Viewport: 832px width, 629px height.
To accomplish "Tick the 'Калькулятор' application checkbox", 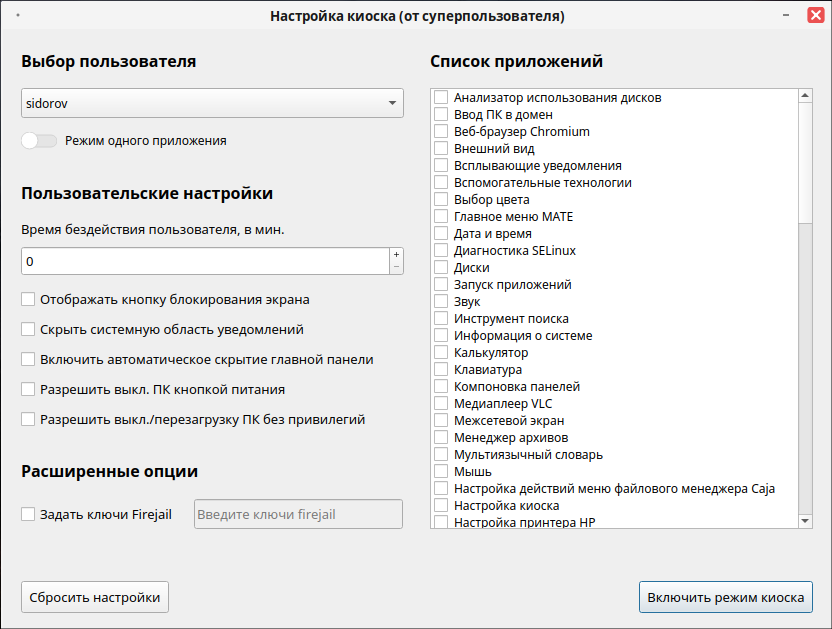I will point(441,353).
